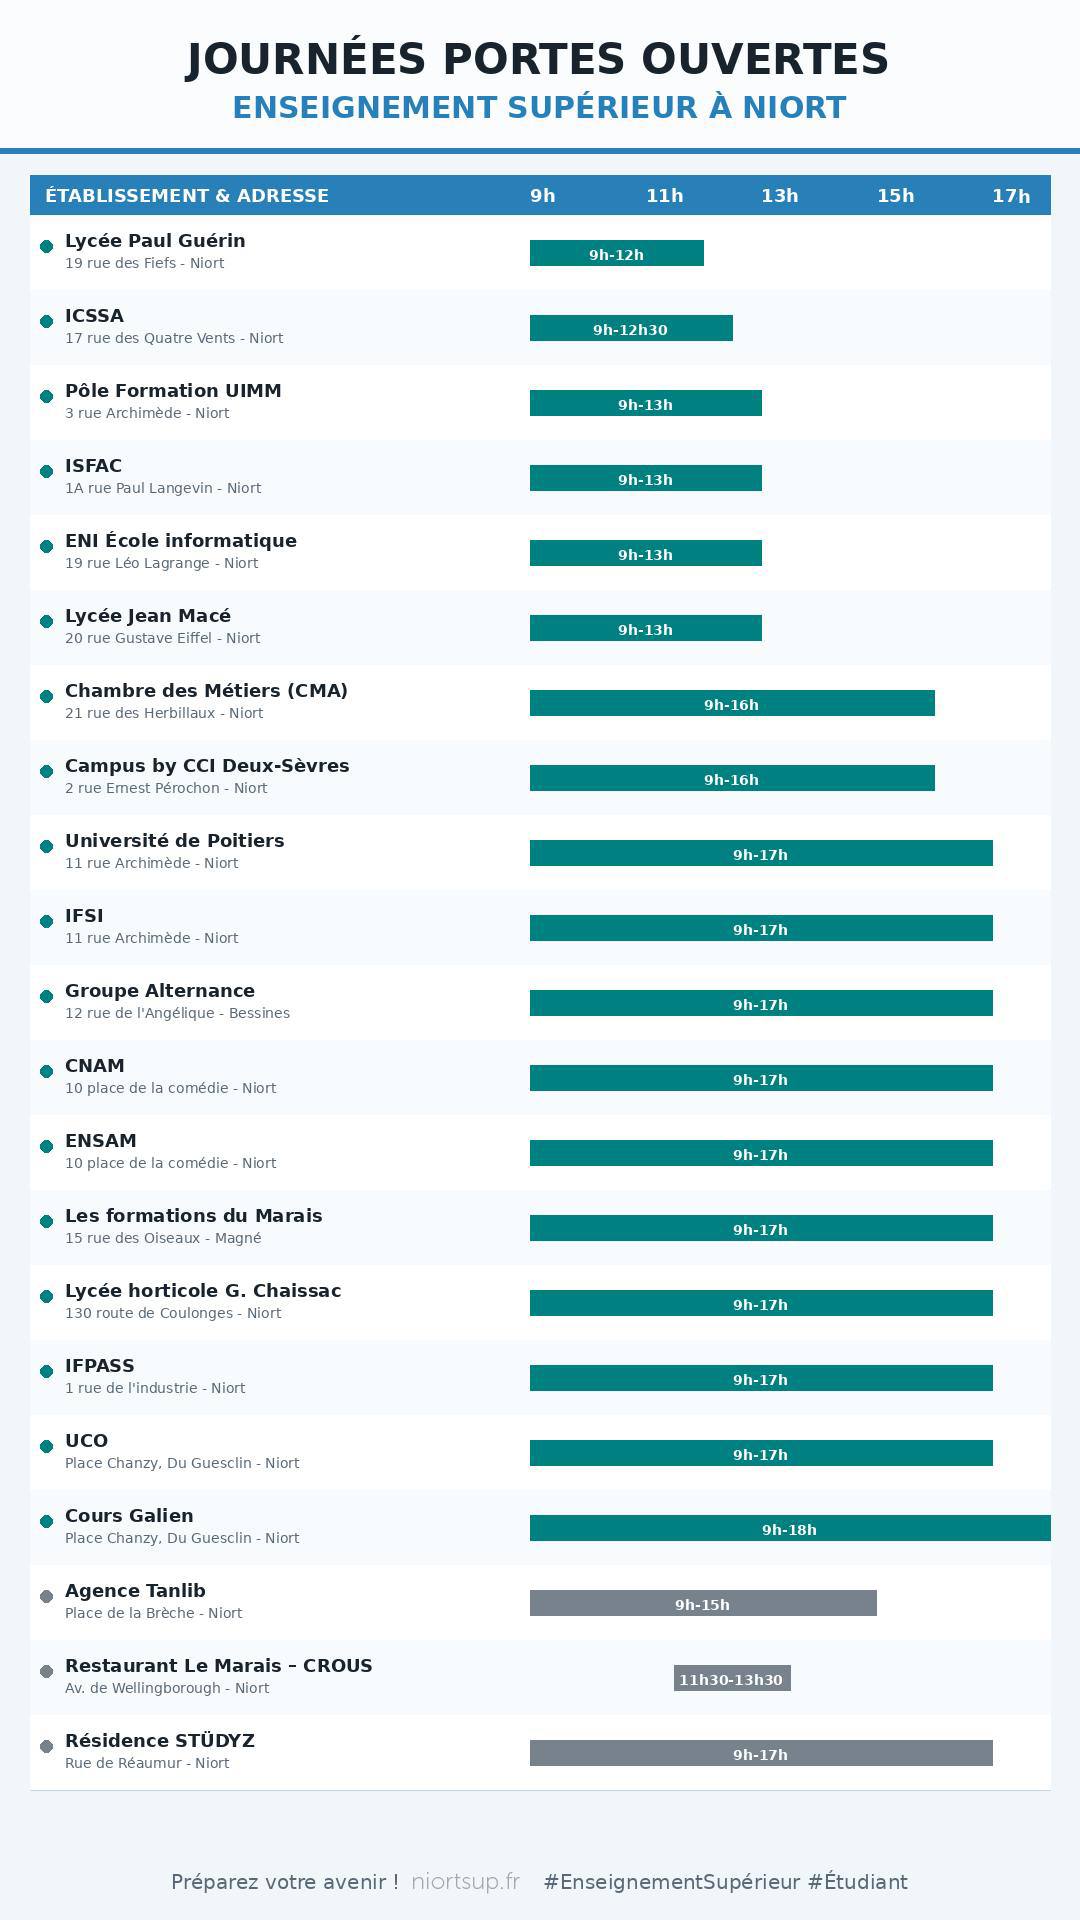Image resolution: width=1080 pixels, height=1920 pixels.
Task: Click the dot beside Université de Poitiers
Action: [46, 846]
